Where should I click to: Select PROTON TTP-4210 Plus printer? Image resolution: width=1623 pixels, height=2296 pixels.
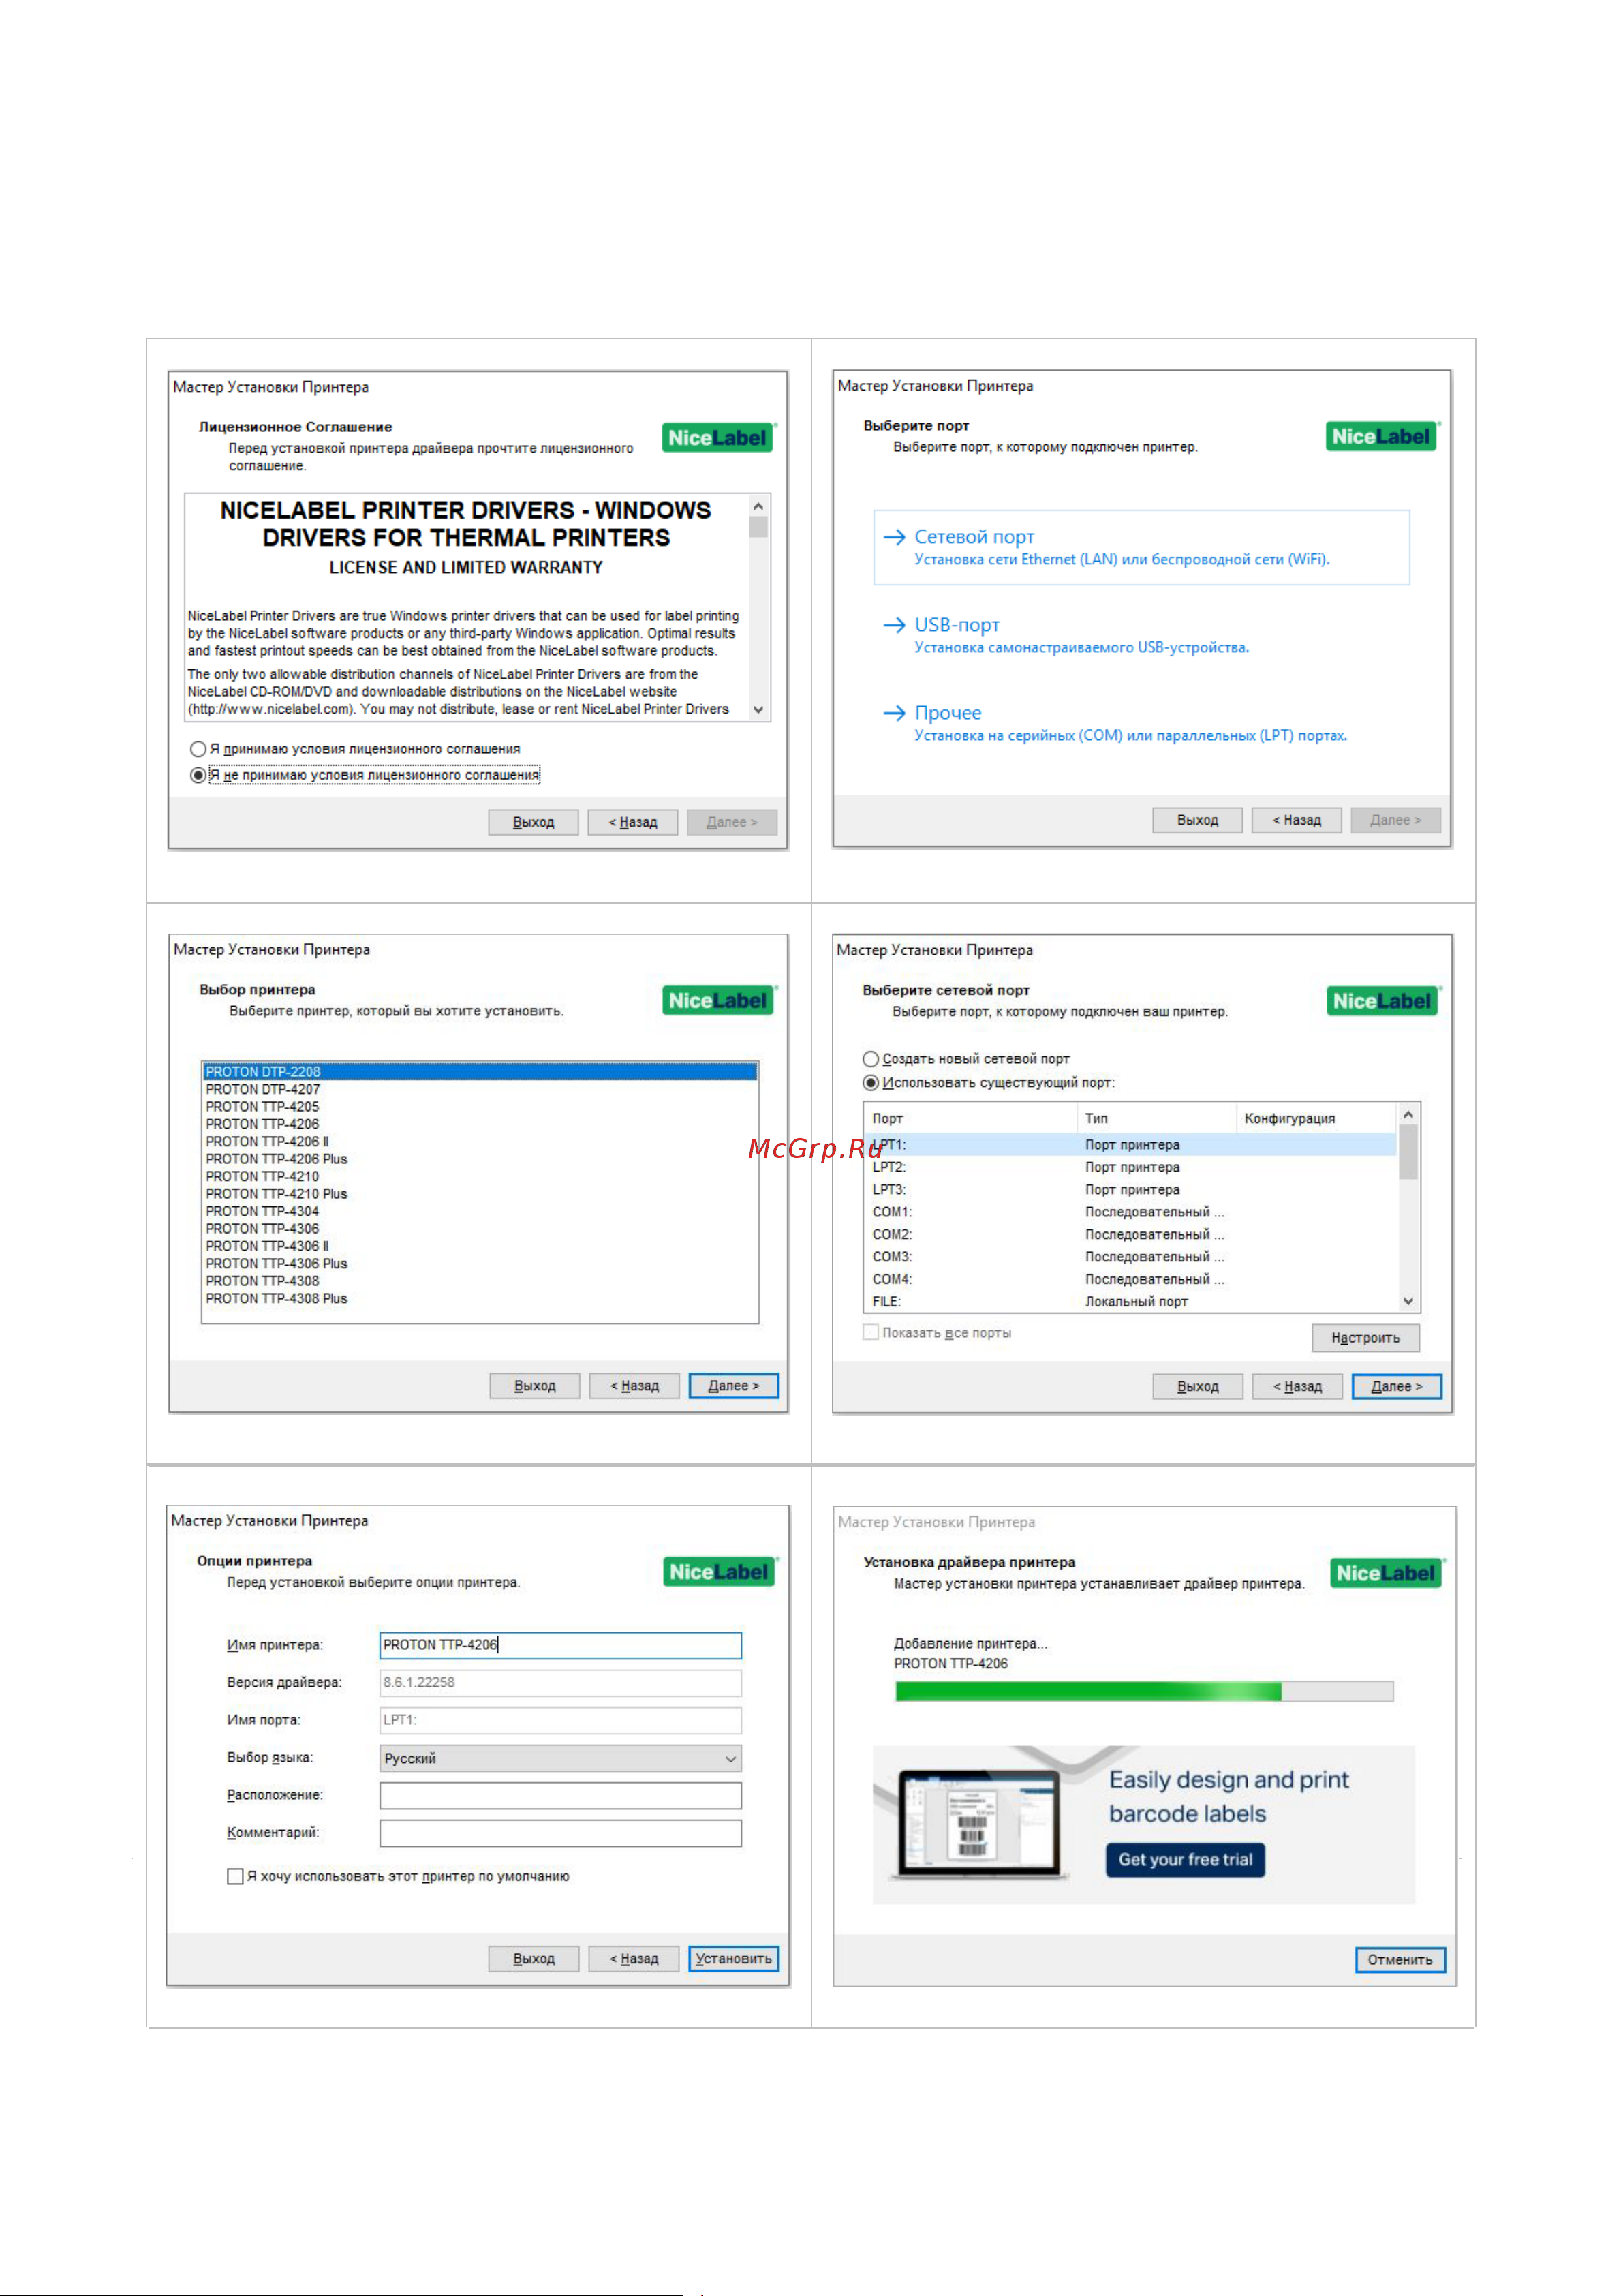coord(480,1194)
